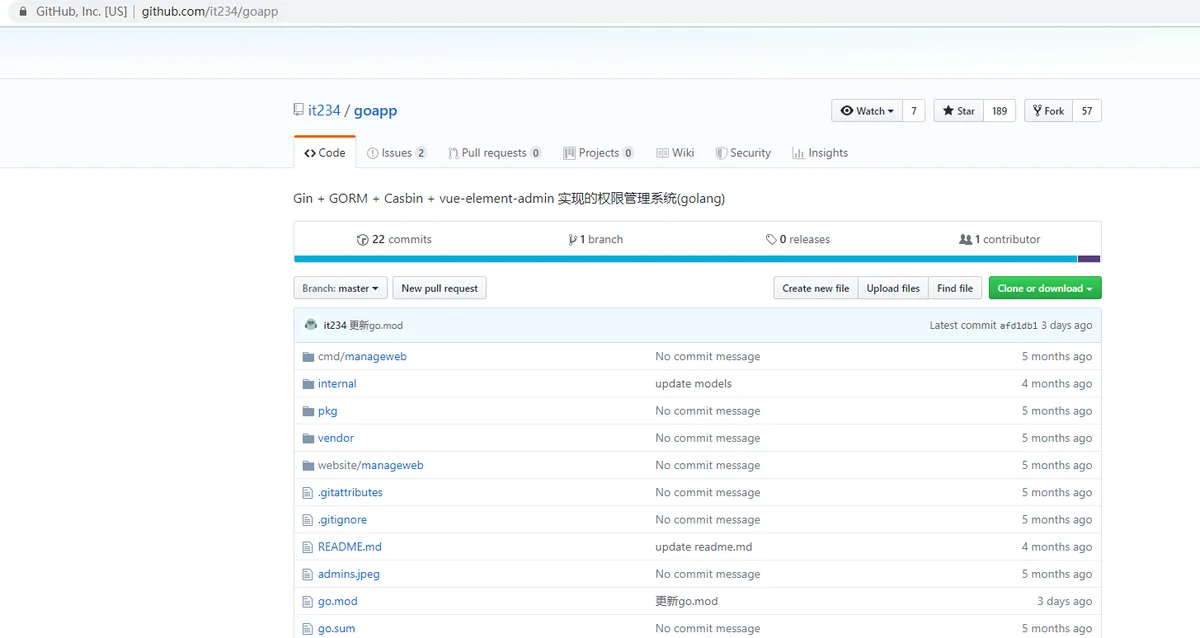Click the file icon for .gitignore
This screenshot has height=638, width=1200.
point(309,520)
